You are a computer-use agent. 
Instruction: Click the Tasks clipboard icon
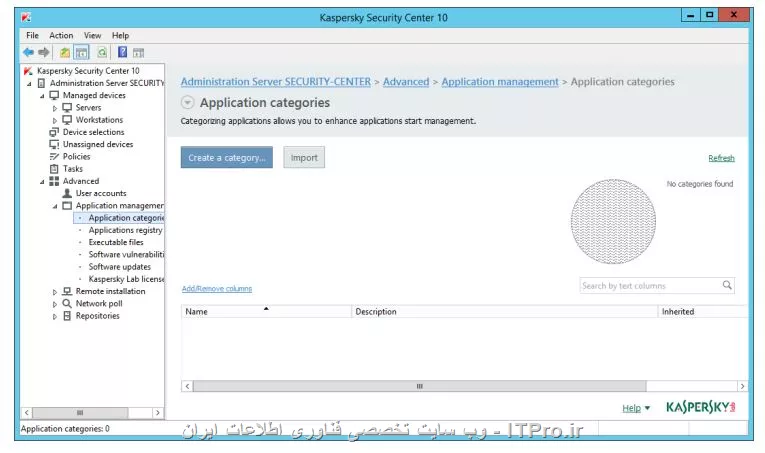(54, 169)
